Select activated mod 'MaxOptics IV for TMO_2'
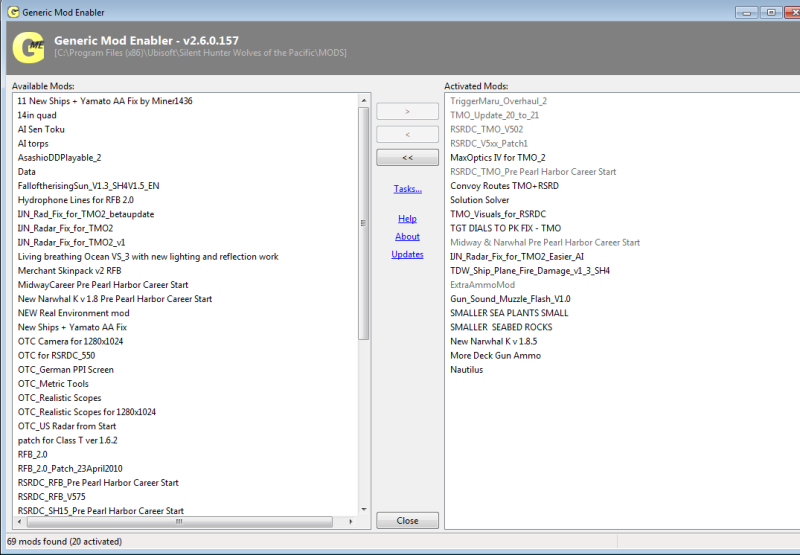Image resolution: width=800 pixels, height=555 pixels. (x=497, y=158)
